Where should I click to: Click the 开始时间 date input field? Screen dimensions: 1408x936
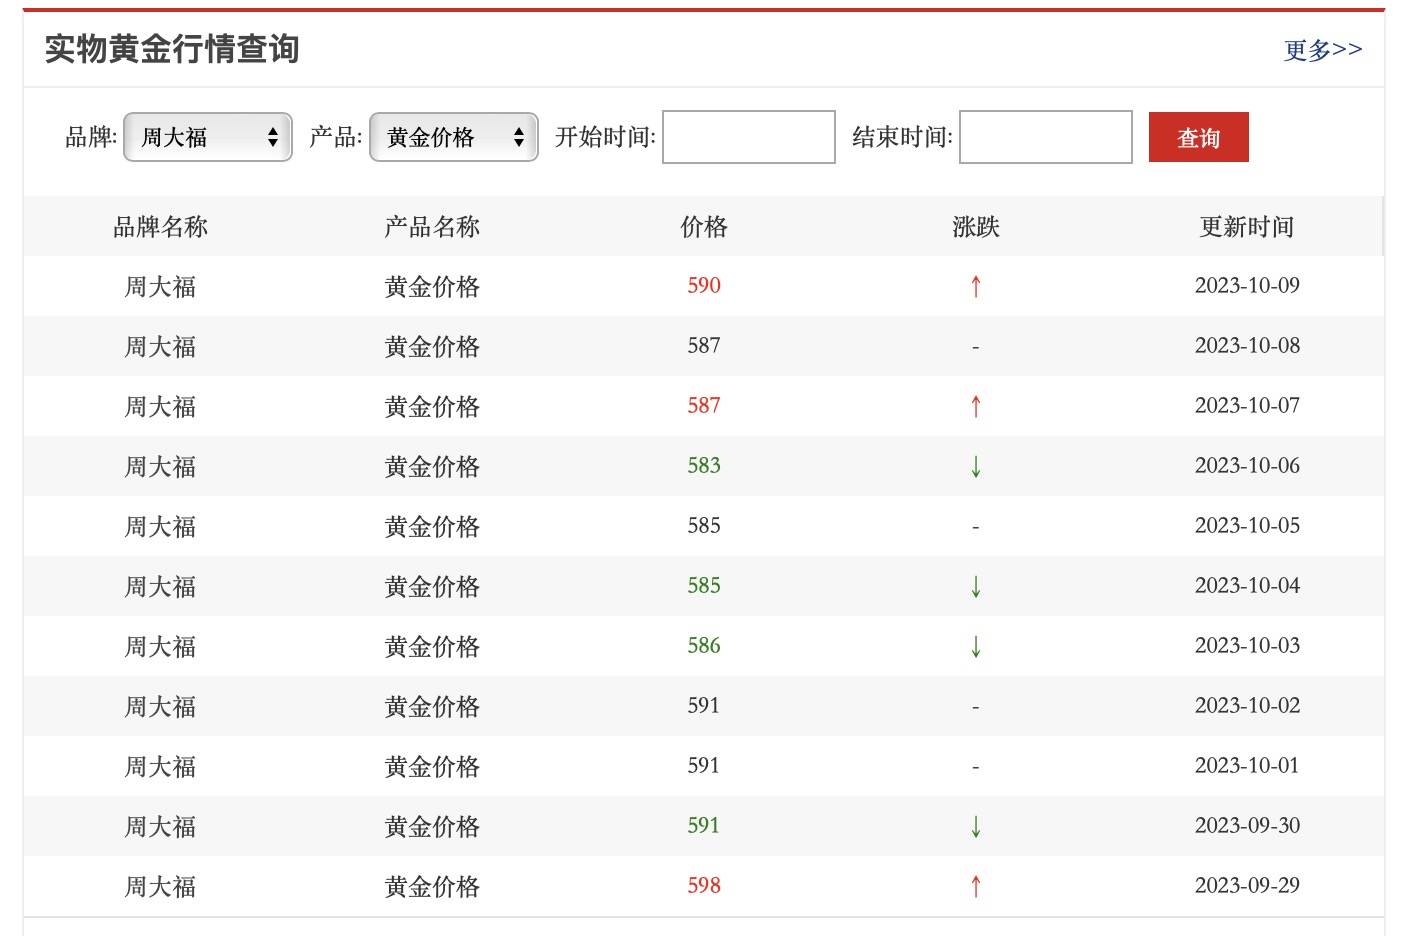pyautogui.click(x=748, y=137)
